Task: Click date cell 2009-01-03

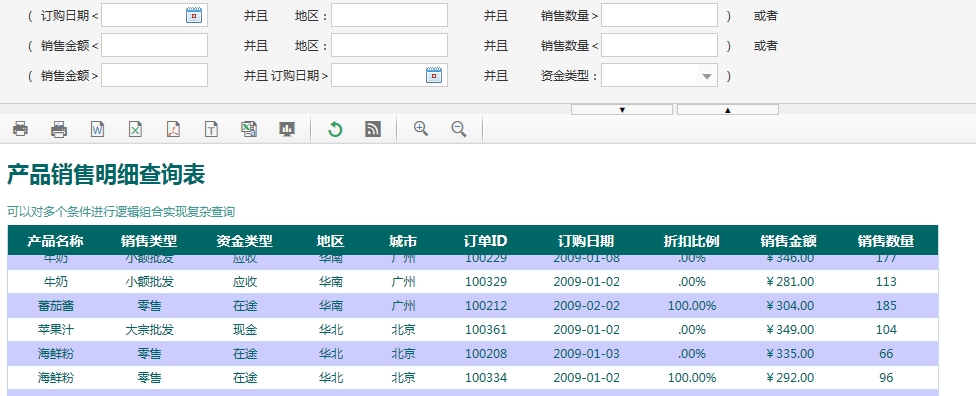Action: tap(586, 354)
